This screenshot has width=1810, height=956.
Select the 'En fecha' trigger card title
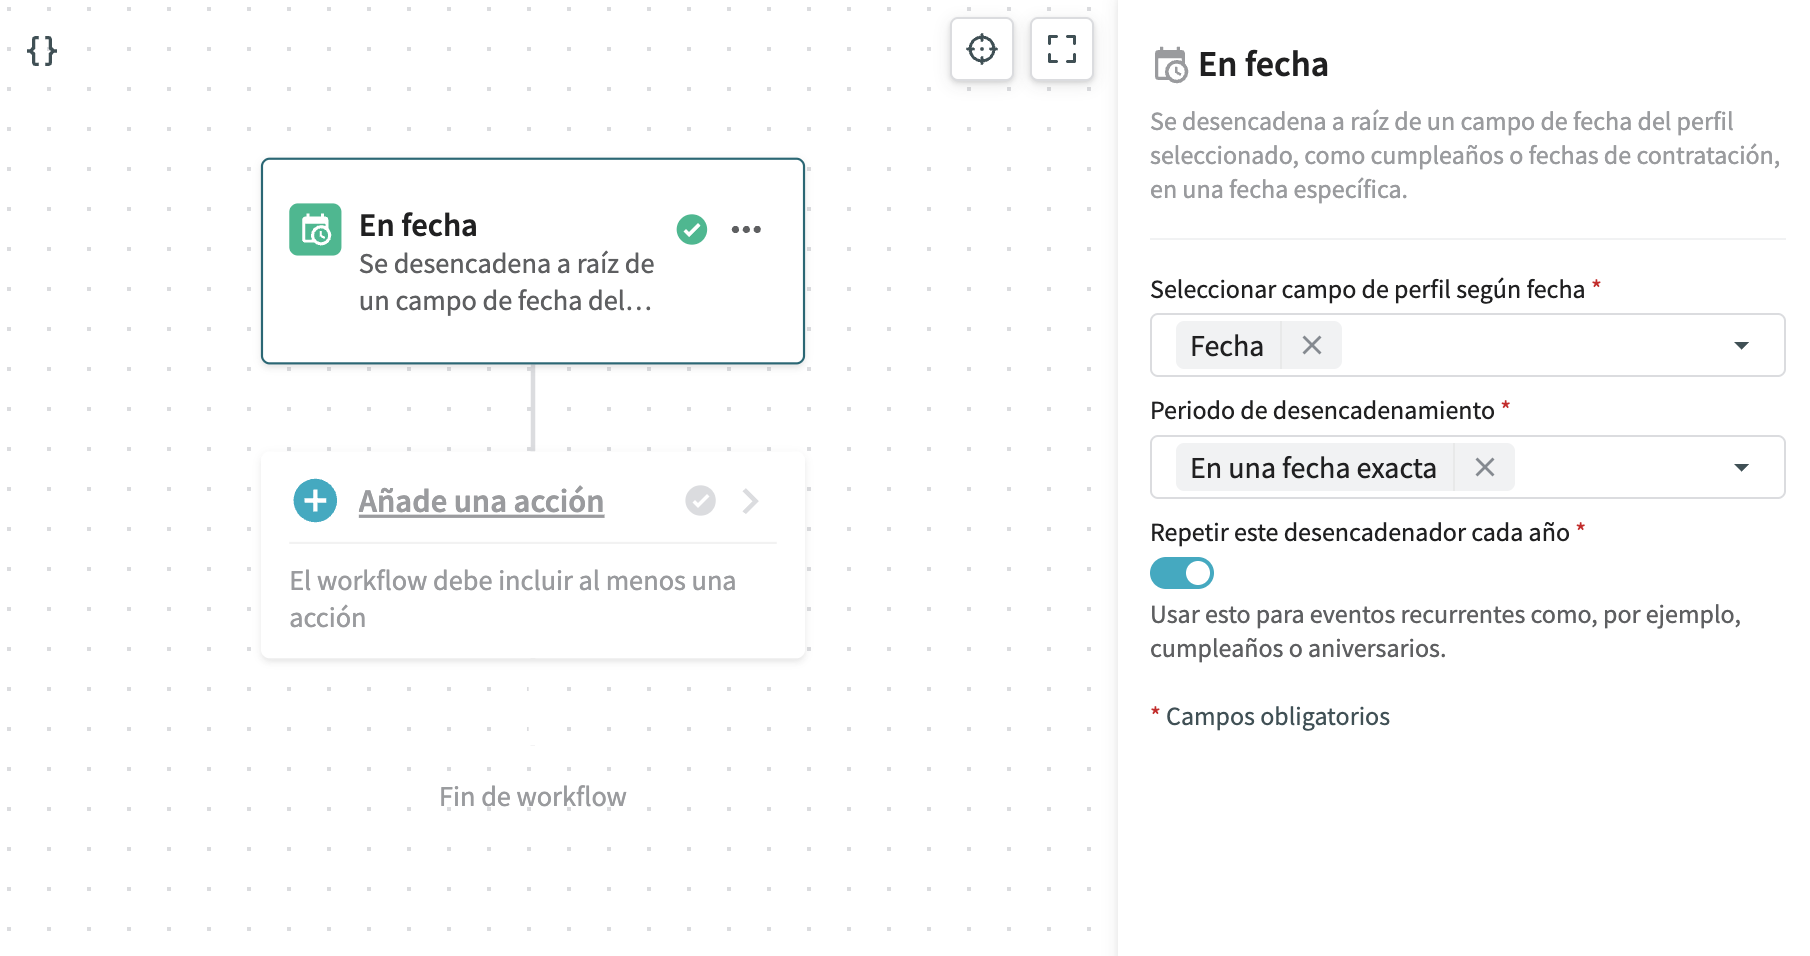[x=418, y=226]
